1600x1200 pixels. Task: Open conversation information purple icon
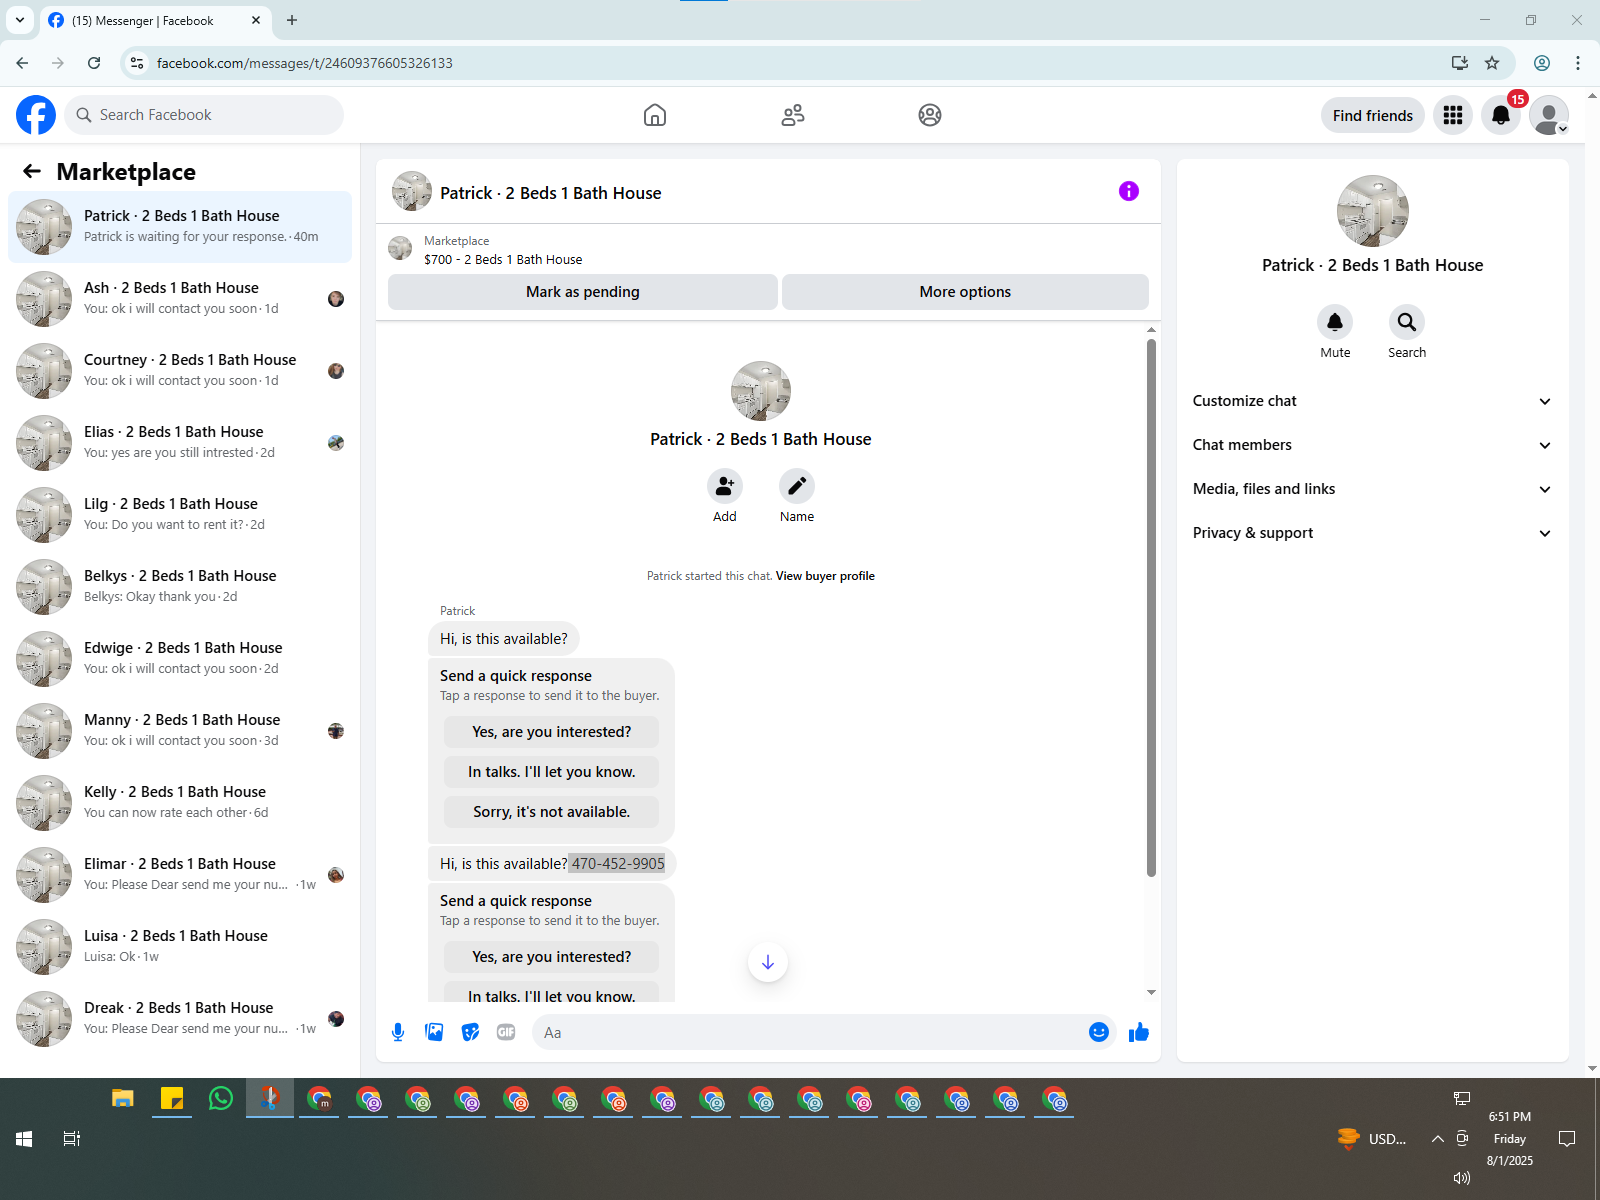[1129, 191]
